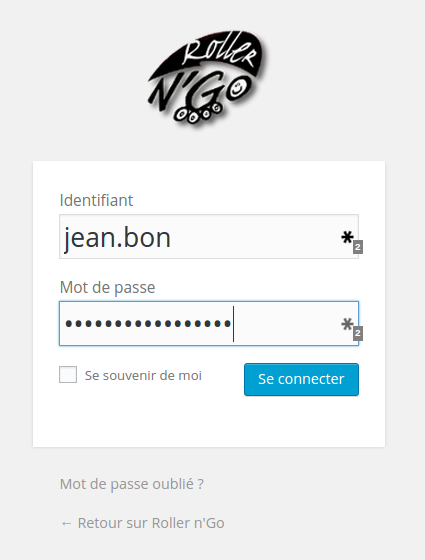Viewport: 425px width, 560px height.
Task: Click the asterisk password-manager icon in Identifiant field
Action: tap(347, 238)
